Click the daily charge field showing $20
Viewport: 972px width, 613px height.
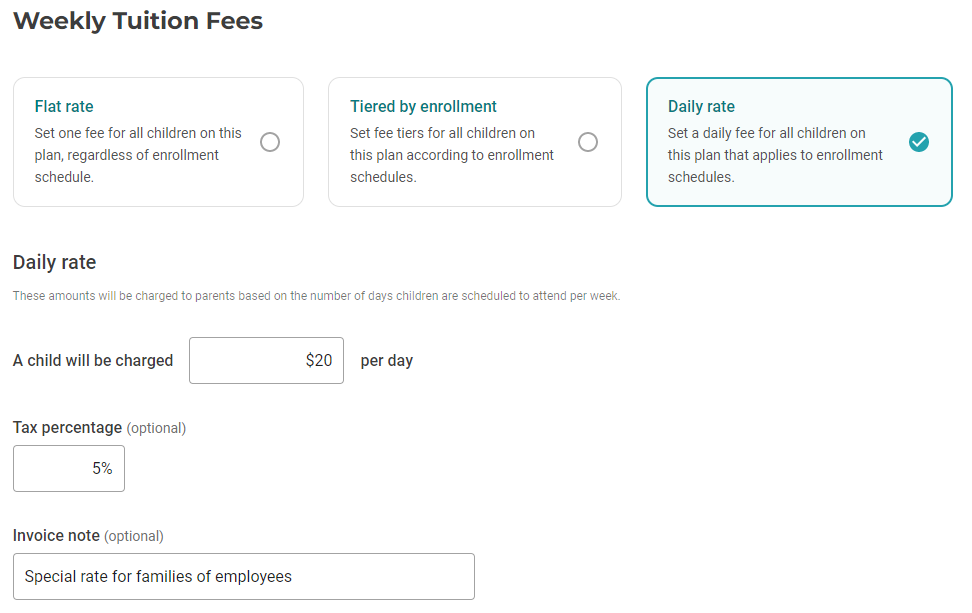point(266,361)
